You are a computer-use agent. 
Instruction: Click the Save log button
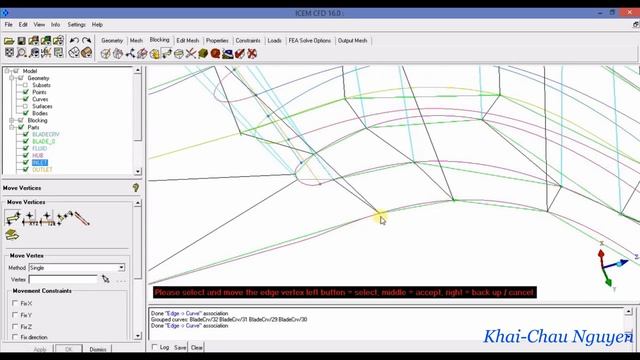[180, 347]
